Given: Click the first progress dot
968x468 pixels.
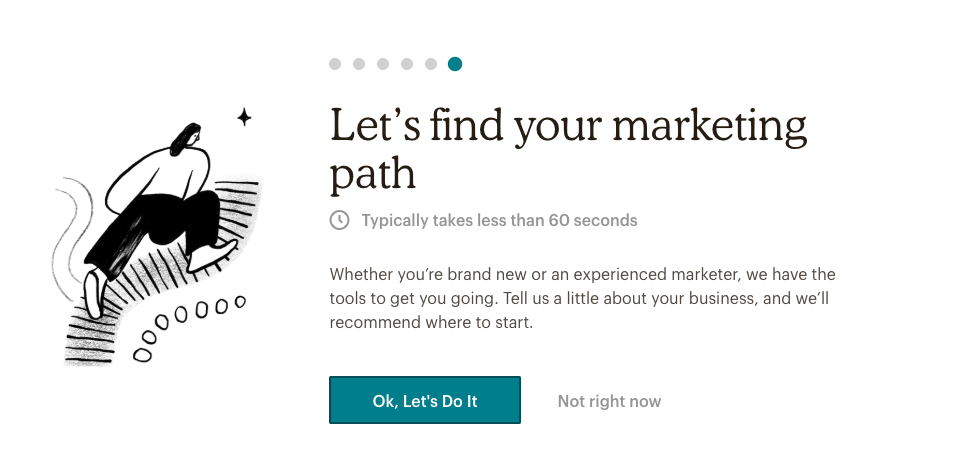Looking at the screenshot, I should point(335,64).
